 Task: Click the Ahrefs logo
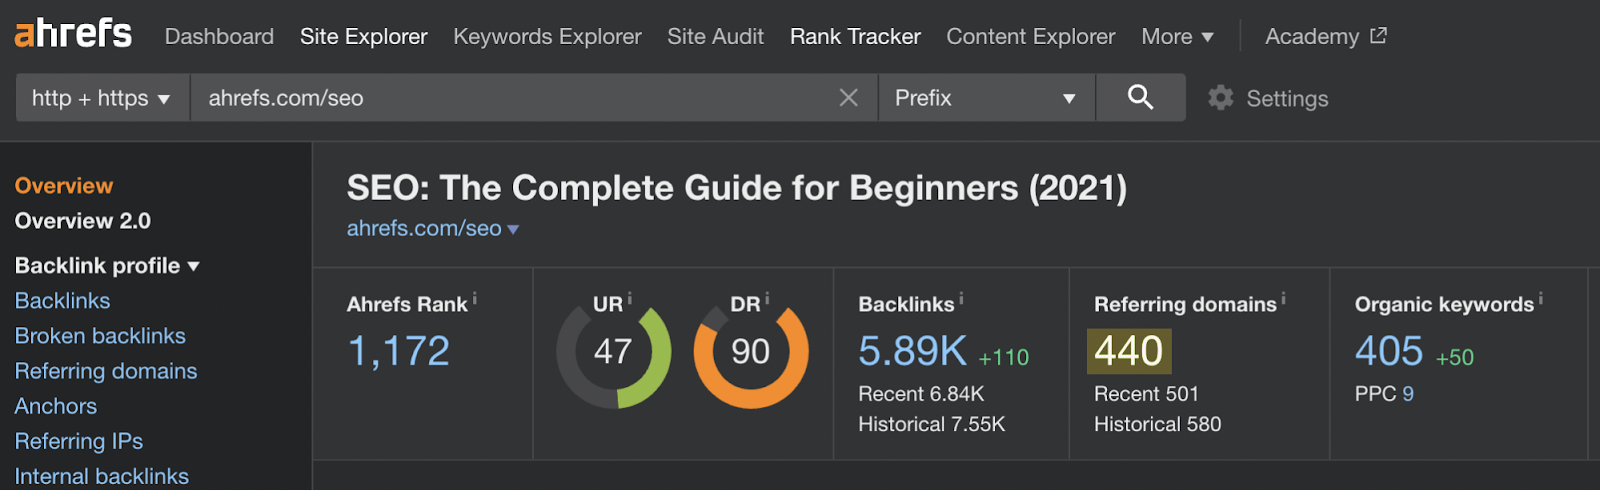tap(73, 34)
